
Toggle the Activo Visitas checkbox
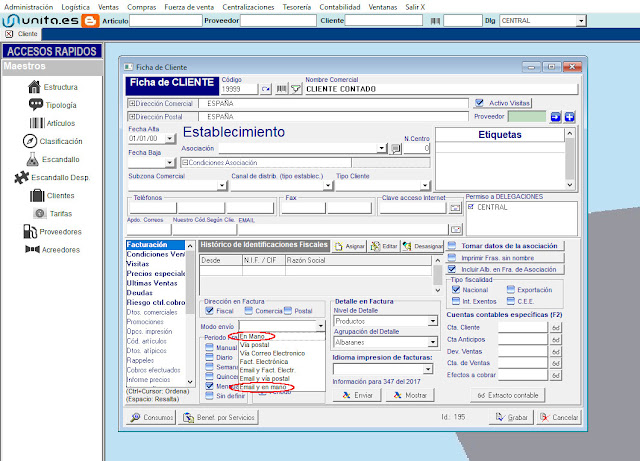(x=482, y=103)
